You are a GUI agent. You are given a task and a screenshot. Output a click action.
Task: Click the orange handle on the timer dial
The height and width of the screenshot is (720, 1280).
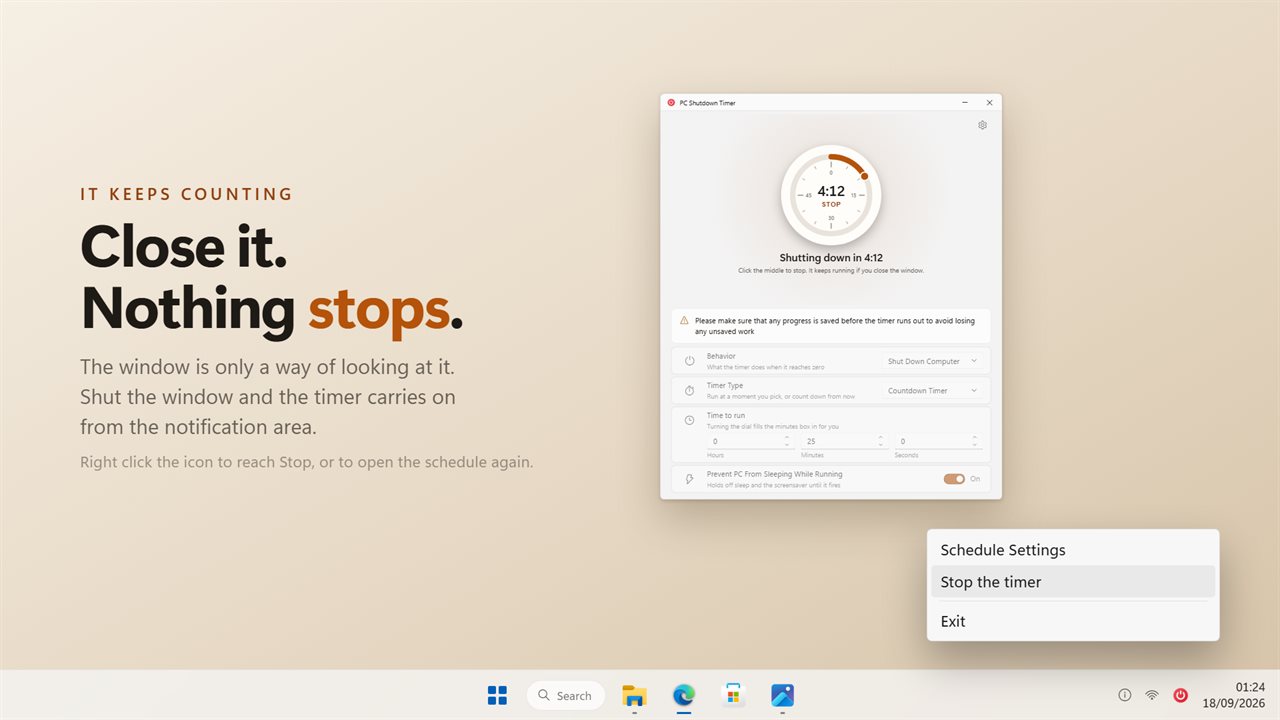tap(865, 176)
